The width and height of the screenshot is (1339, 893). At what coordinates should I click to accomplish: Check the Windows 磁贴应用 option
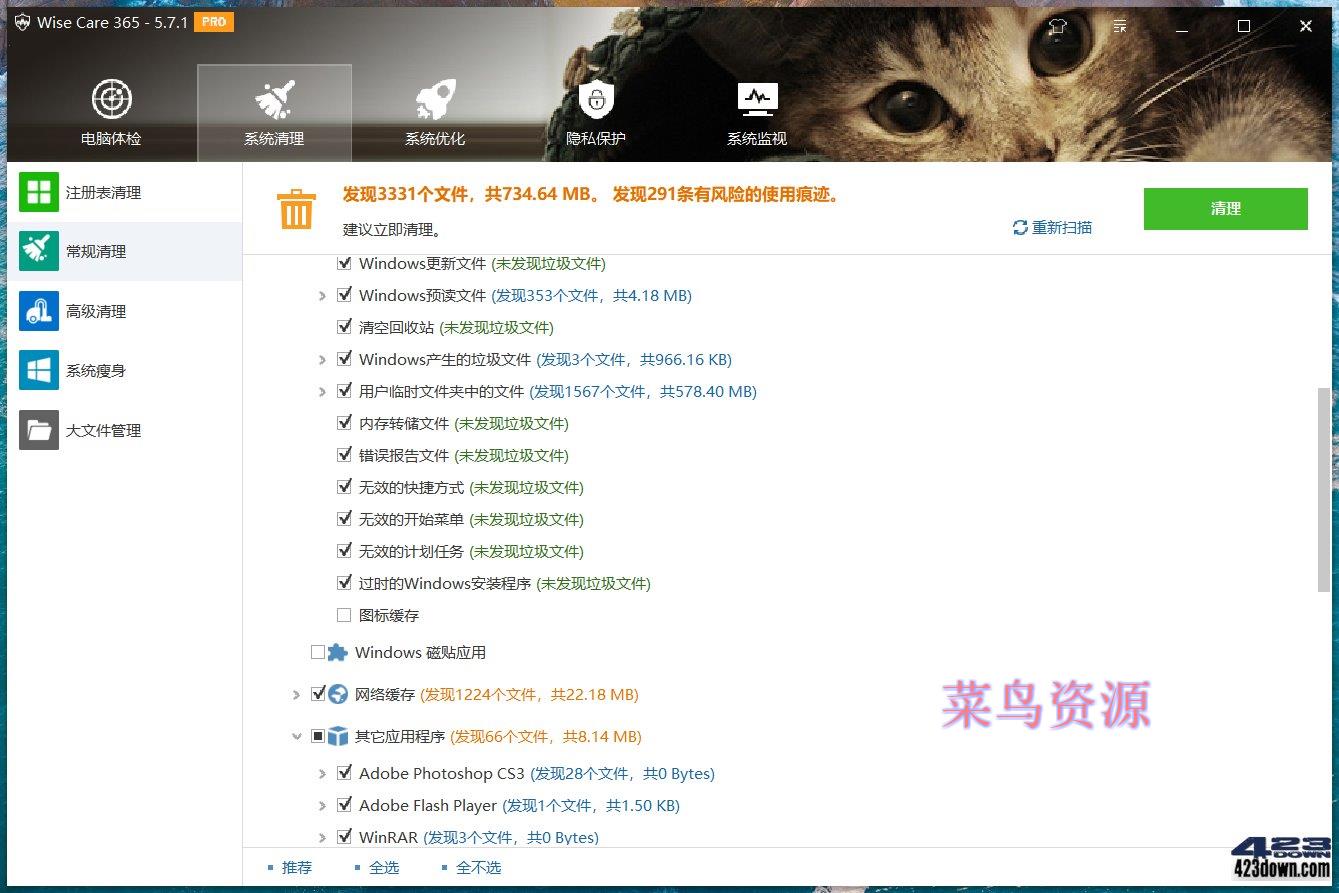click(318, 652)
